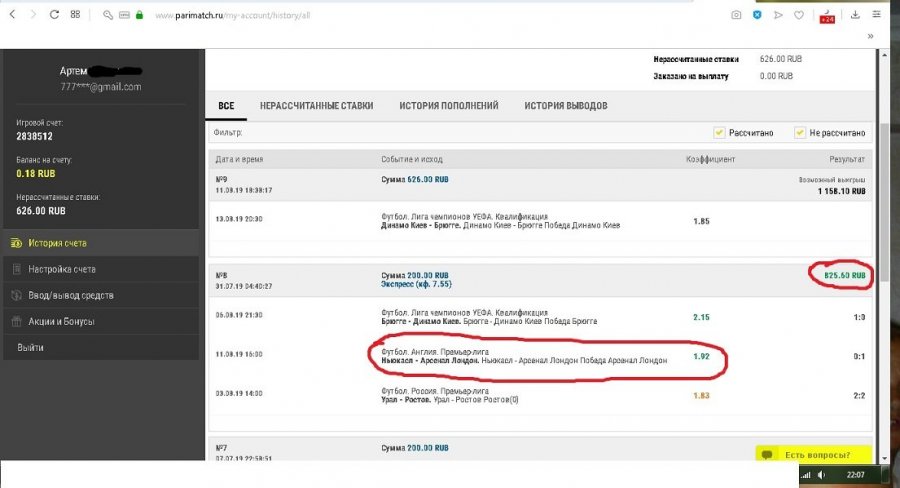The height and width of the screenshot is (488, 900).
Task: Click the green padlock security icon
Action: click(x=139, y=16)
